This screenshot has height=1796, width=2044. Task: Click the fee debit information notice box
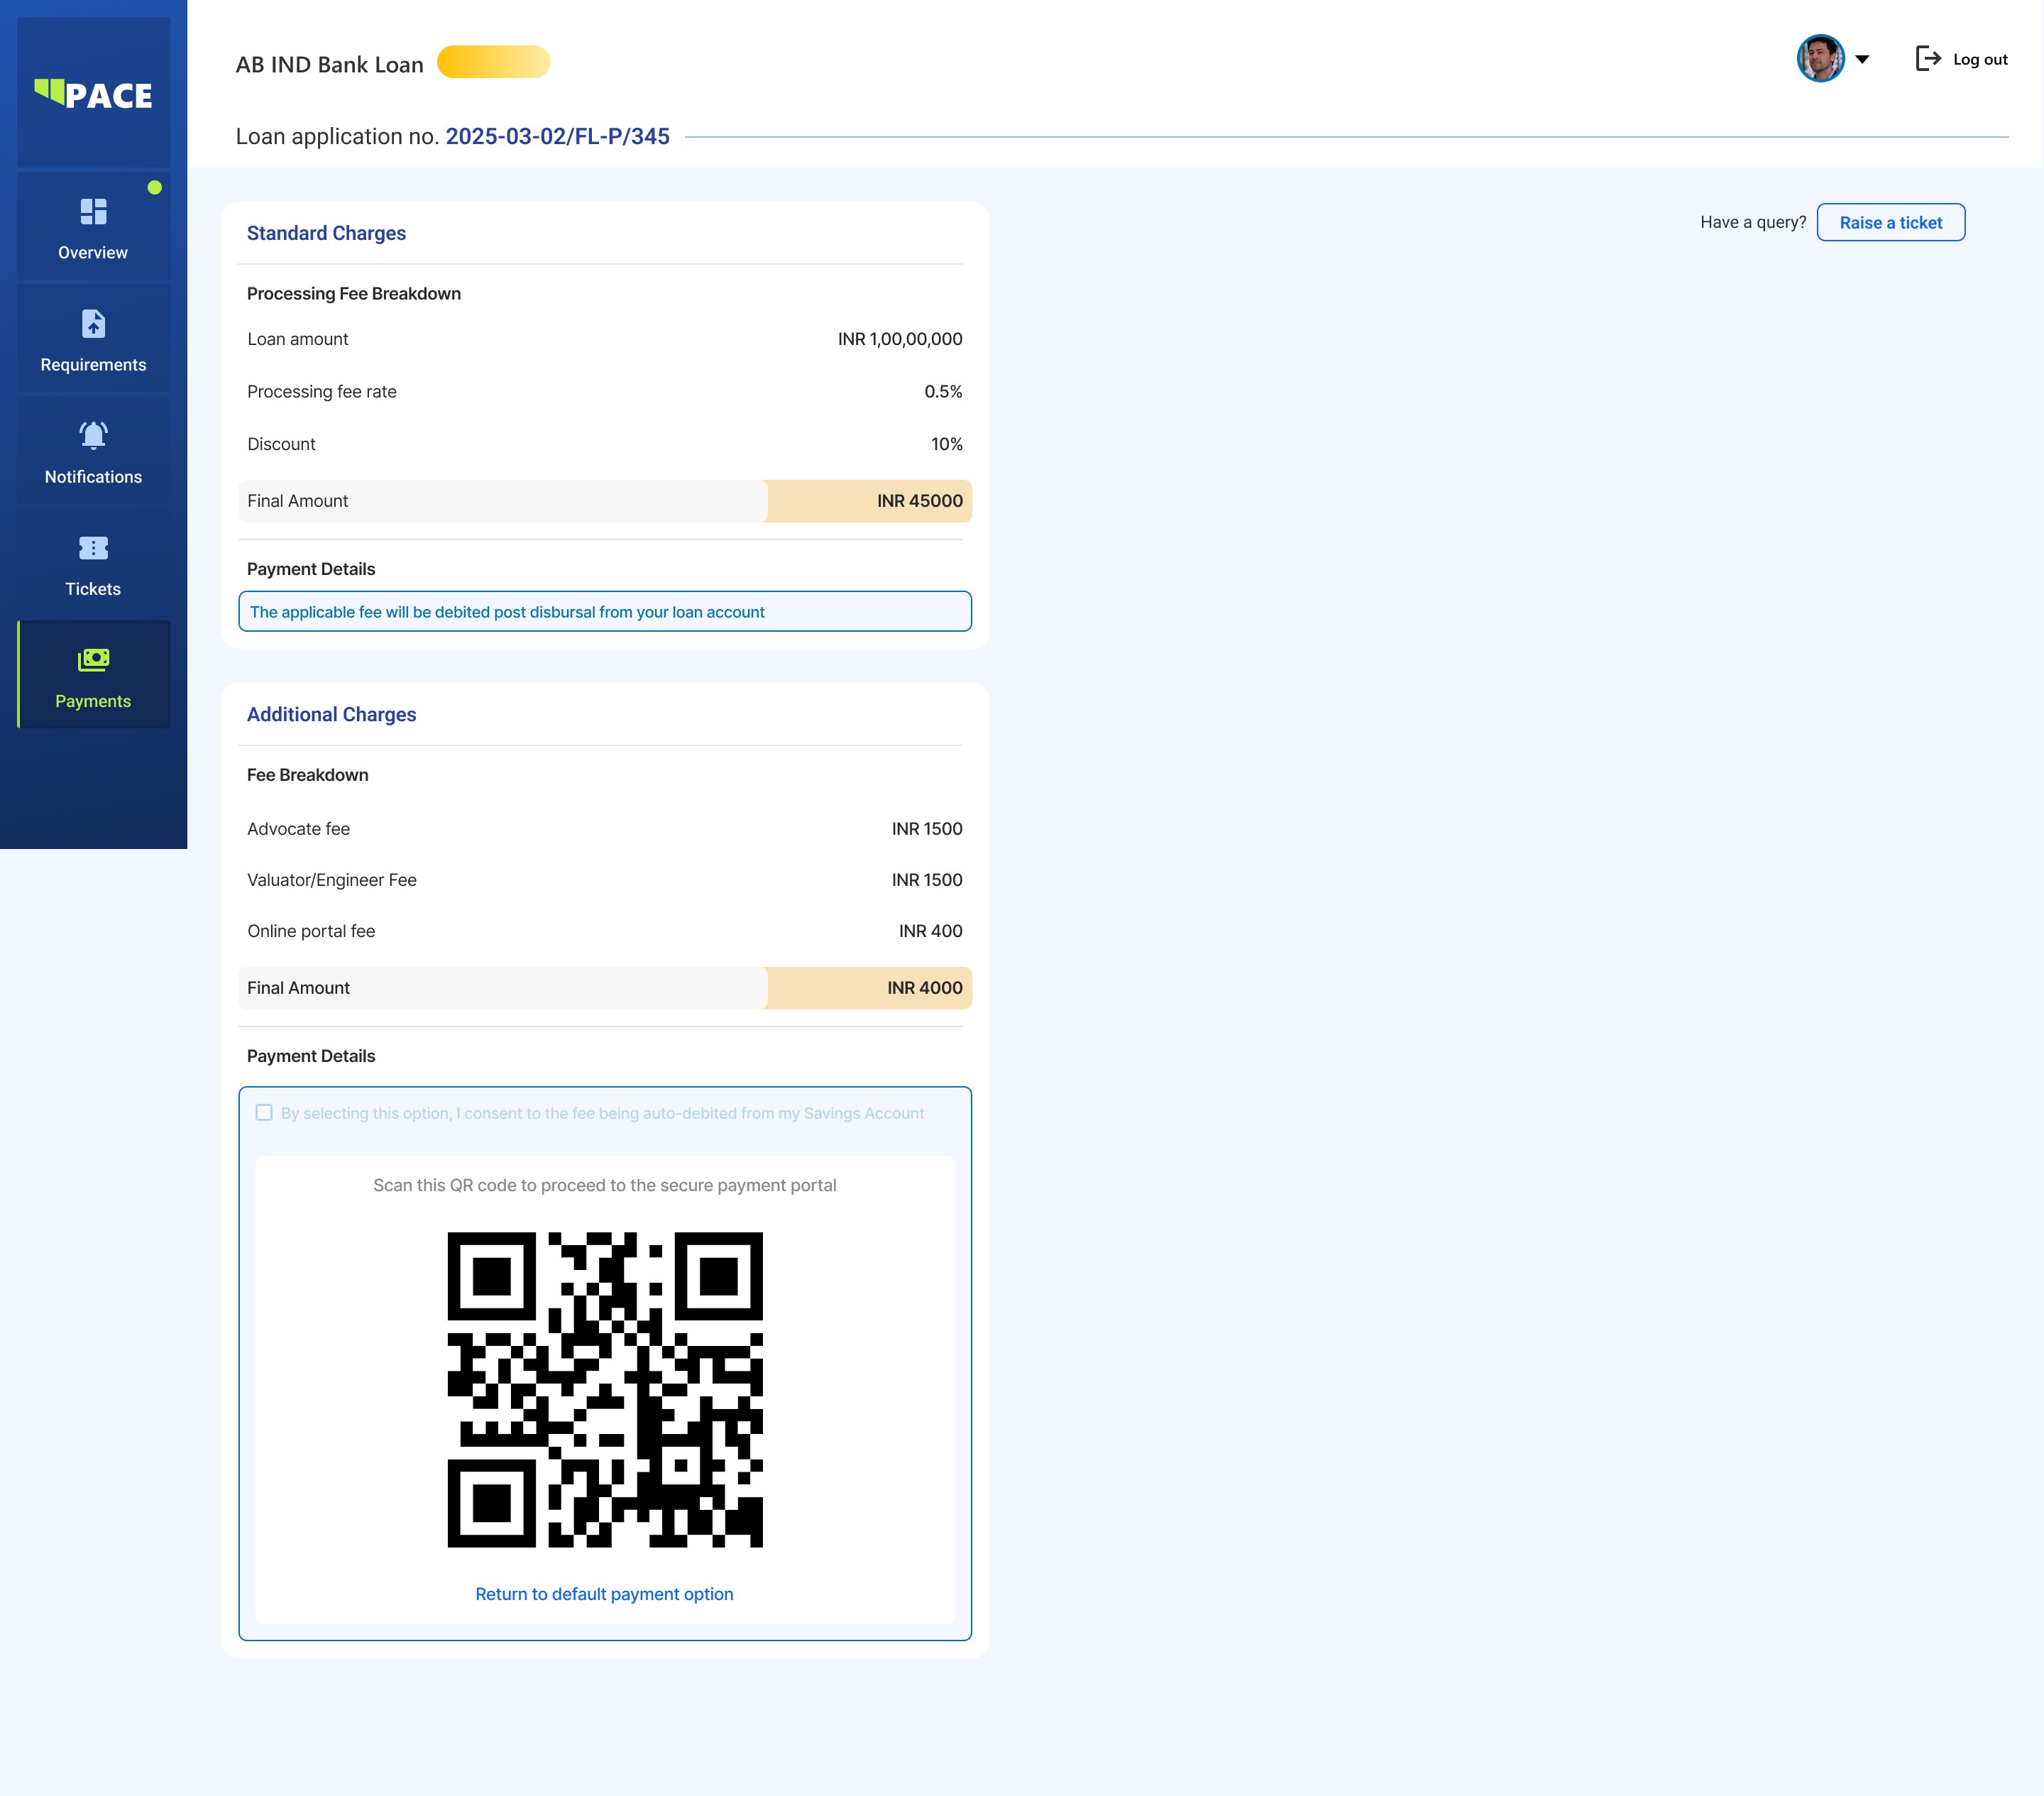click(x=604, y=611)
